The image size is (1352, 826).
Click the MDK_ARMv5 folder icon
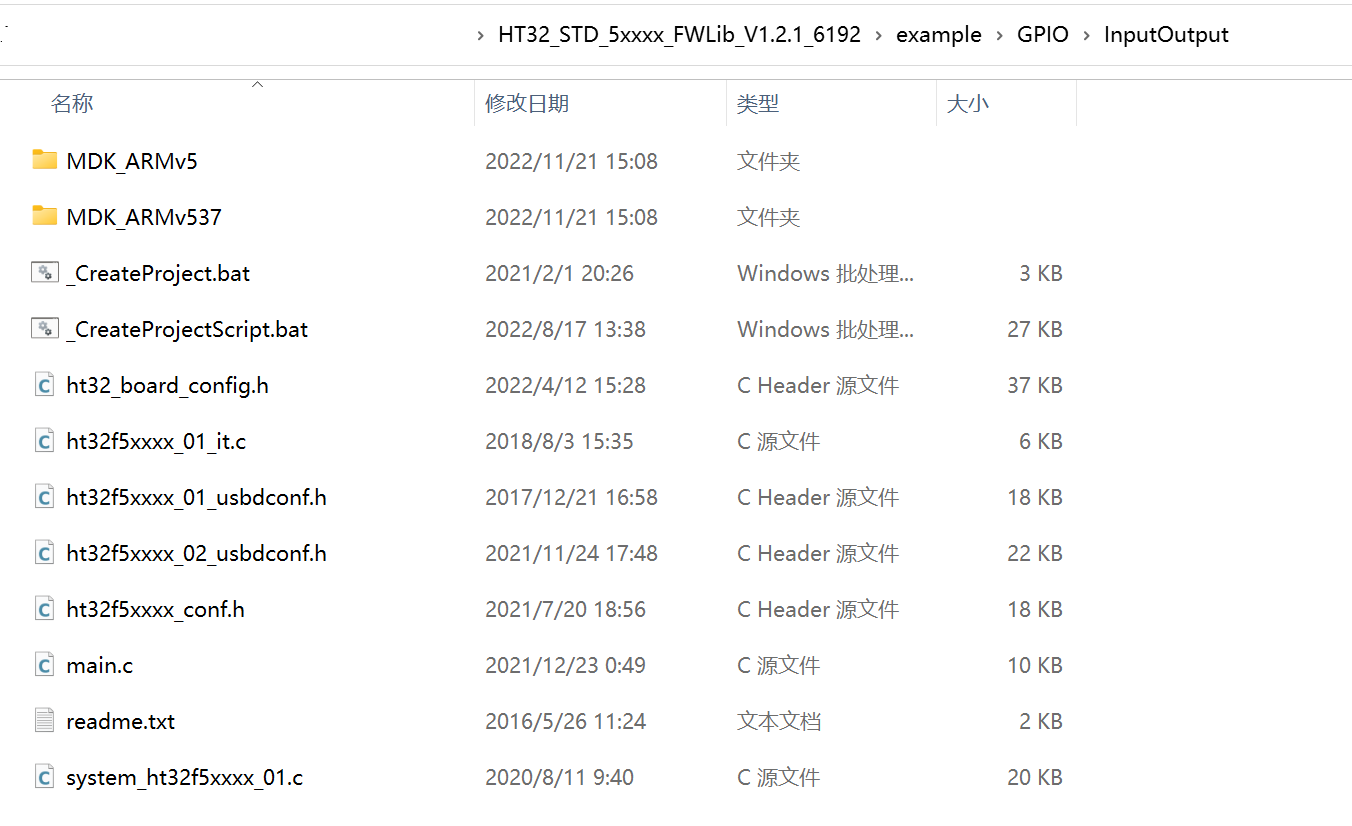(44, 160)
